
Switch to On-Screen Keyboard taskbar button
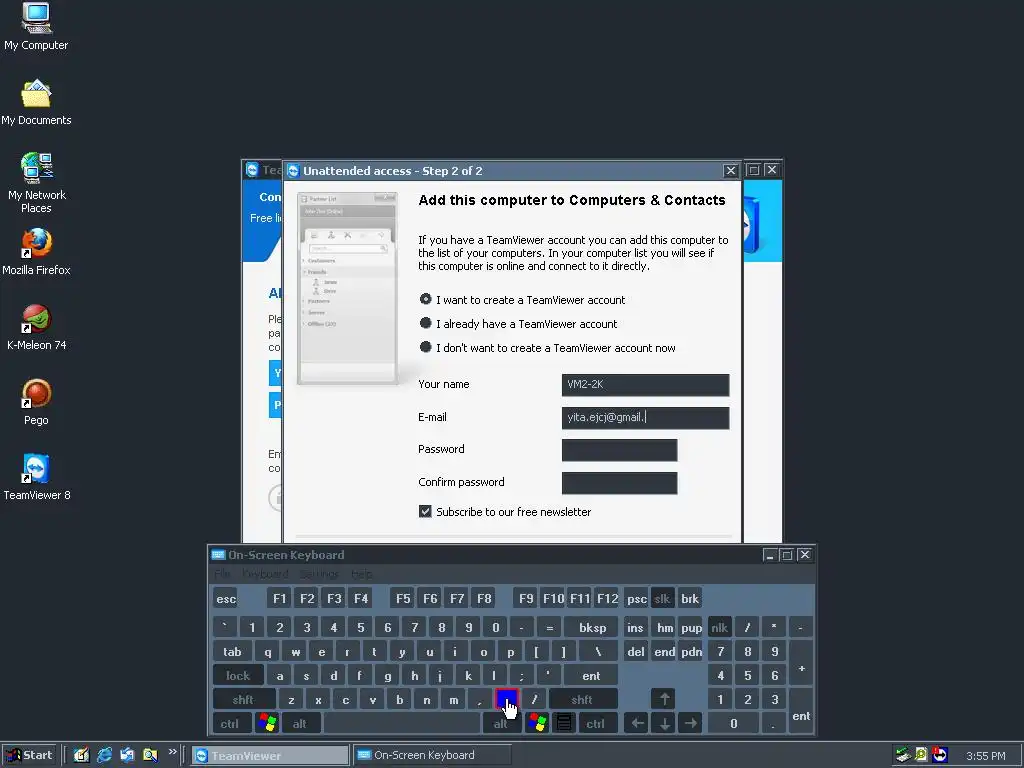(x=432, y=755)
